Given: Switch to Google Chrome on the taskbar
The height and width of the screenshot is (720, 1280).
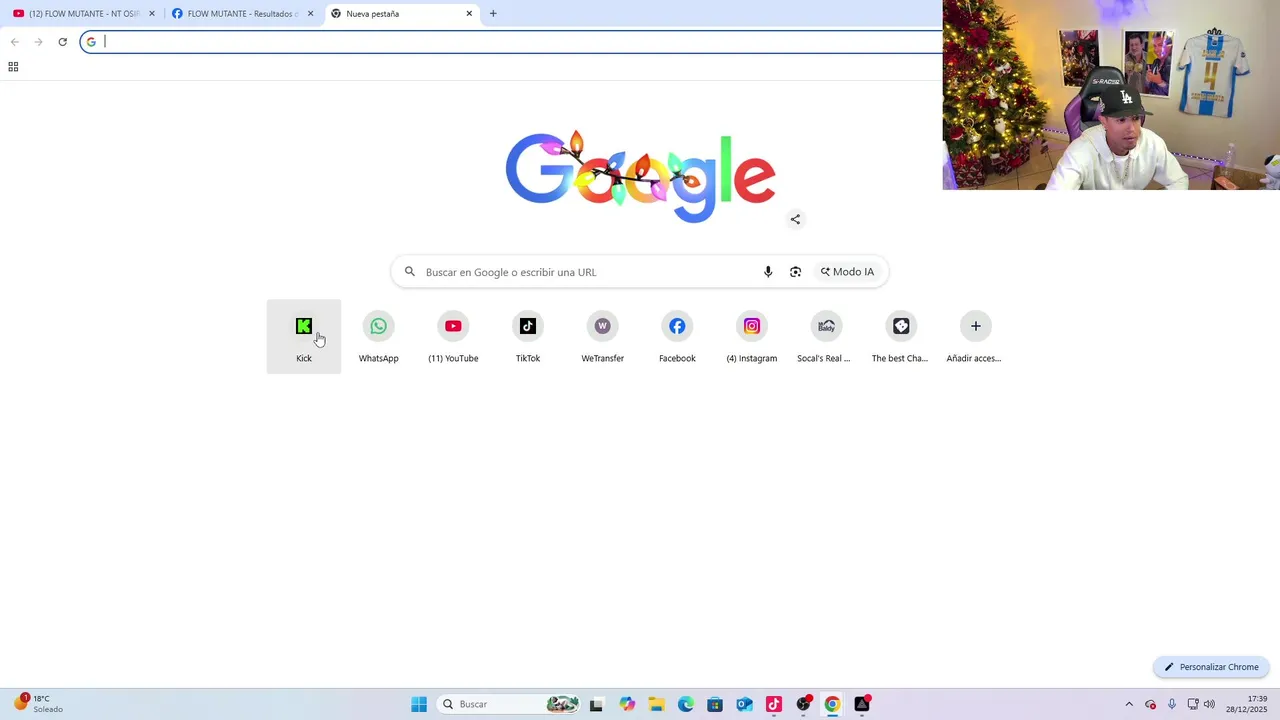Looking at the screenshot, I should coord(832,704).
